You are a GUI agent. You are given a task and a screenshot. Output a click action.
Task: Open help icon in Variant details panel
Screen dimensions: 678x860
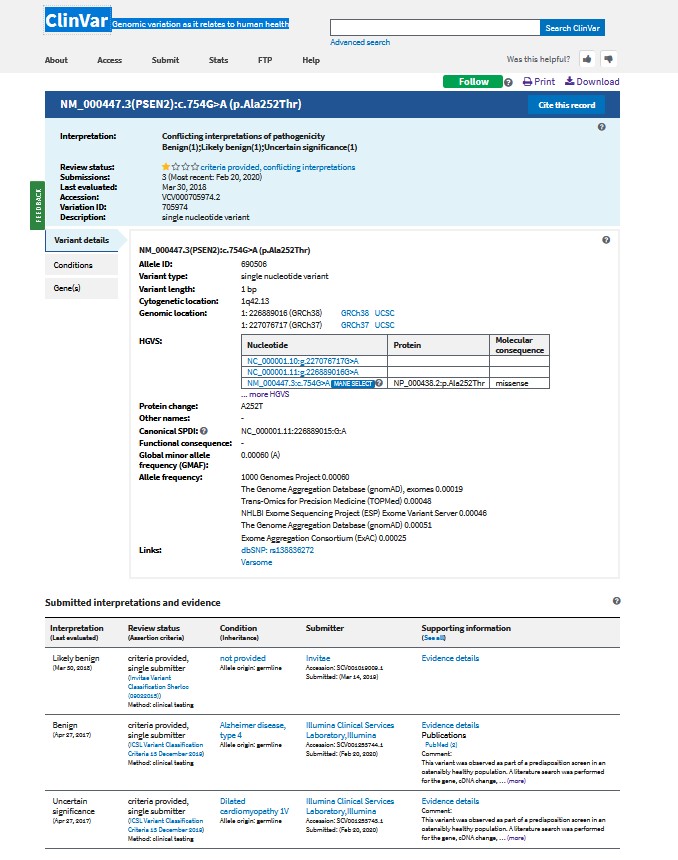pyautogui.click(x=606, y=240)
